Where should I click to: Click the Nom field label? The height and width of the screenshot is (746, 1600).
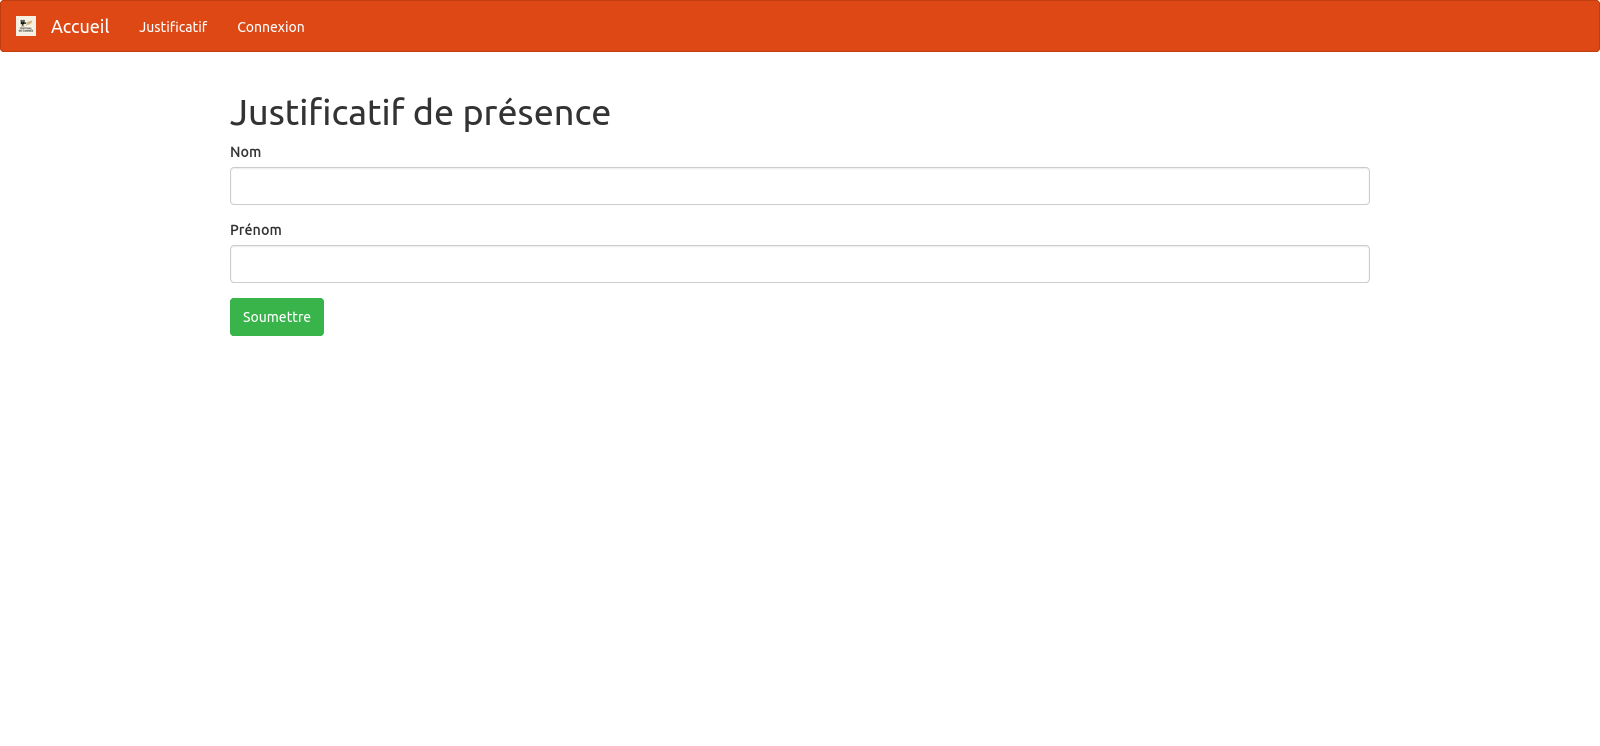tap(245, 152)
